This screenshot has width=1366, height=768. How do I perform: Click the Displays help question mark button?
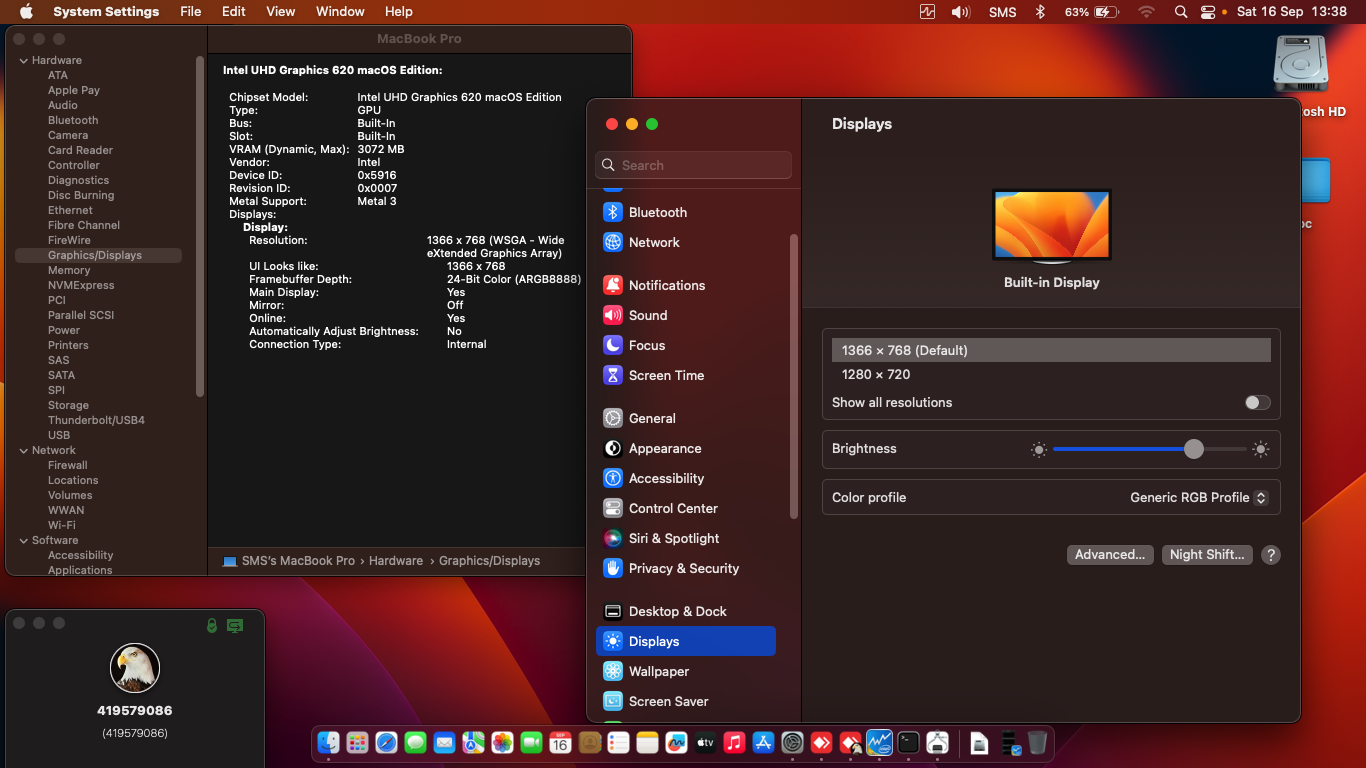click(x=1271, y=555)
